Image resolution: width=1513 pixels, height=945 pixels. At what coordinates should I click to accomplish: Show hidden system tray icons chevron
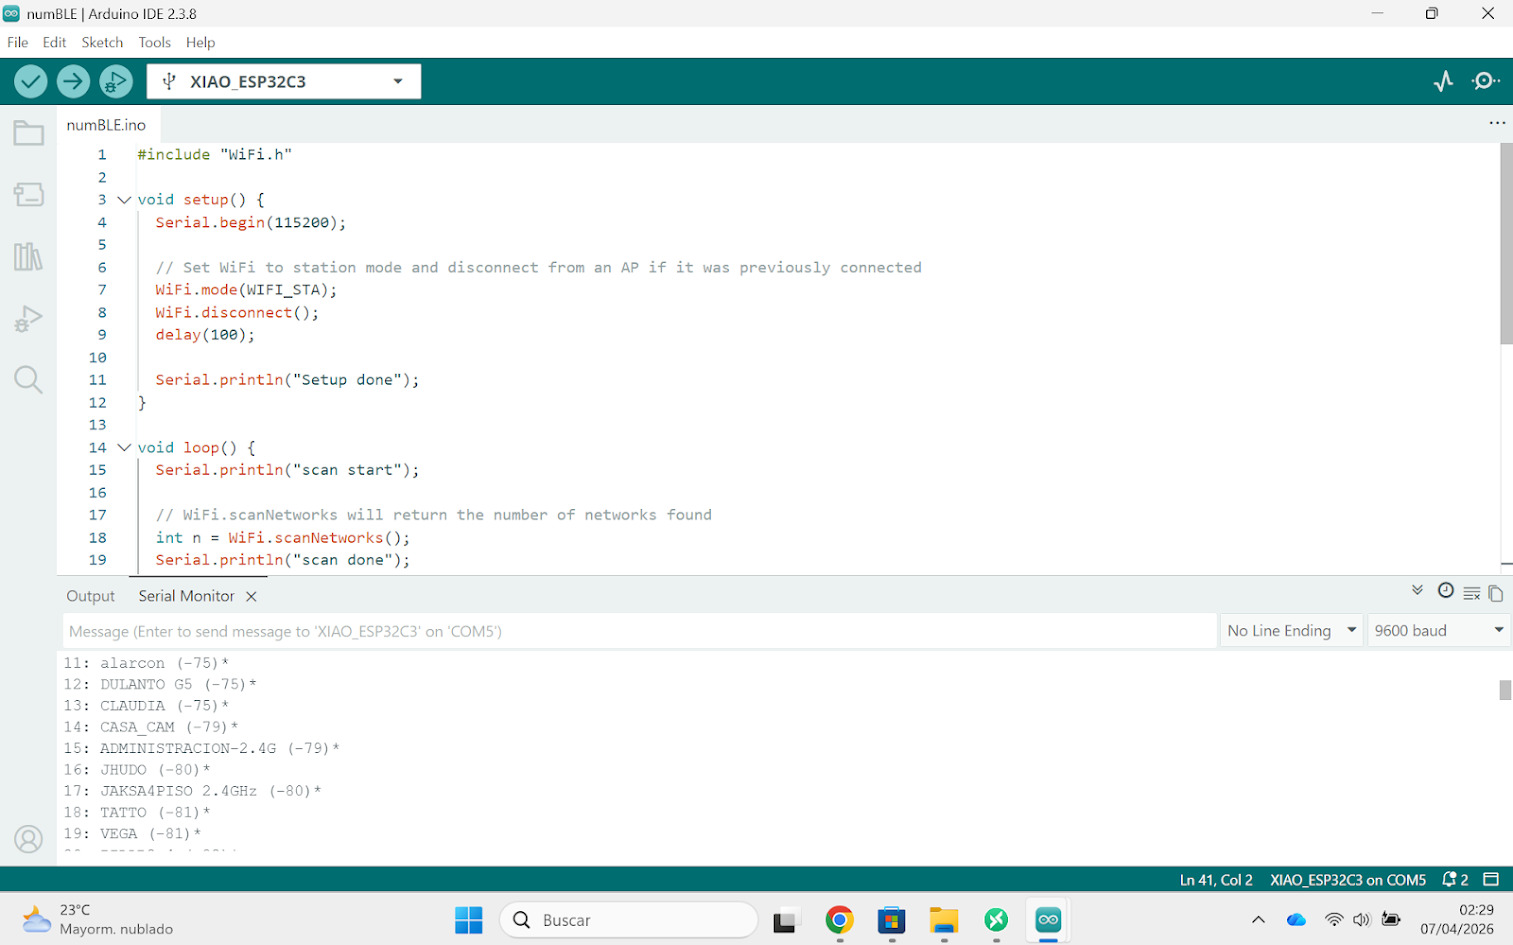point(1258,920)
